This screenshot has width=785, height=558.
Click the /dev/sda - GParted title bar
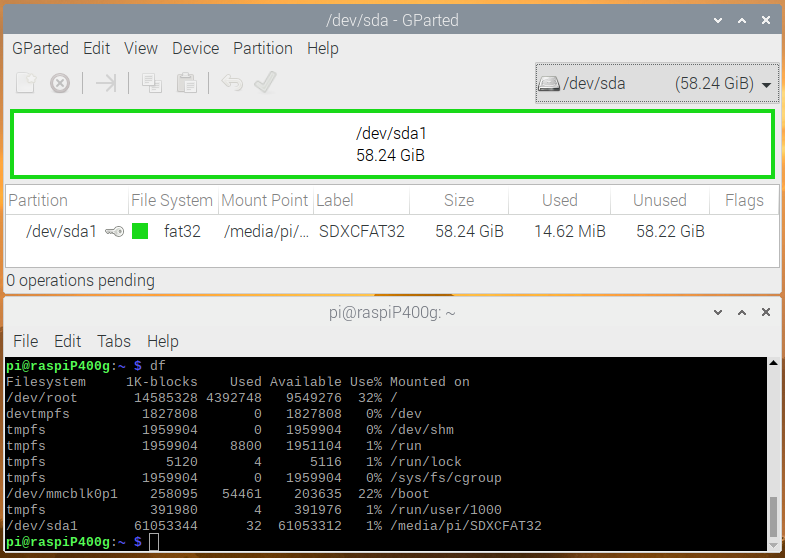coord(392,21)
